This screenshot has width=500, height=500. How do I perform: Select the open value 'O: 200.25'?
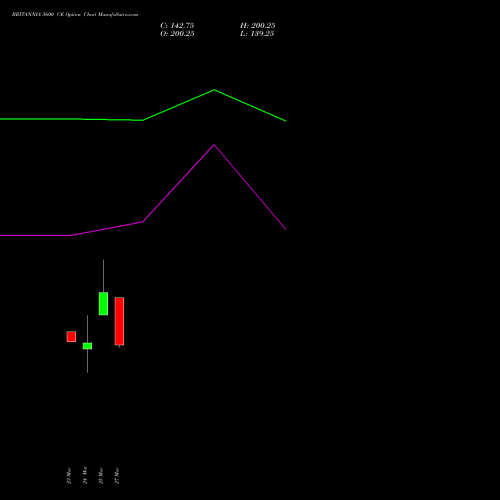177,34
